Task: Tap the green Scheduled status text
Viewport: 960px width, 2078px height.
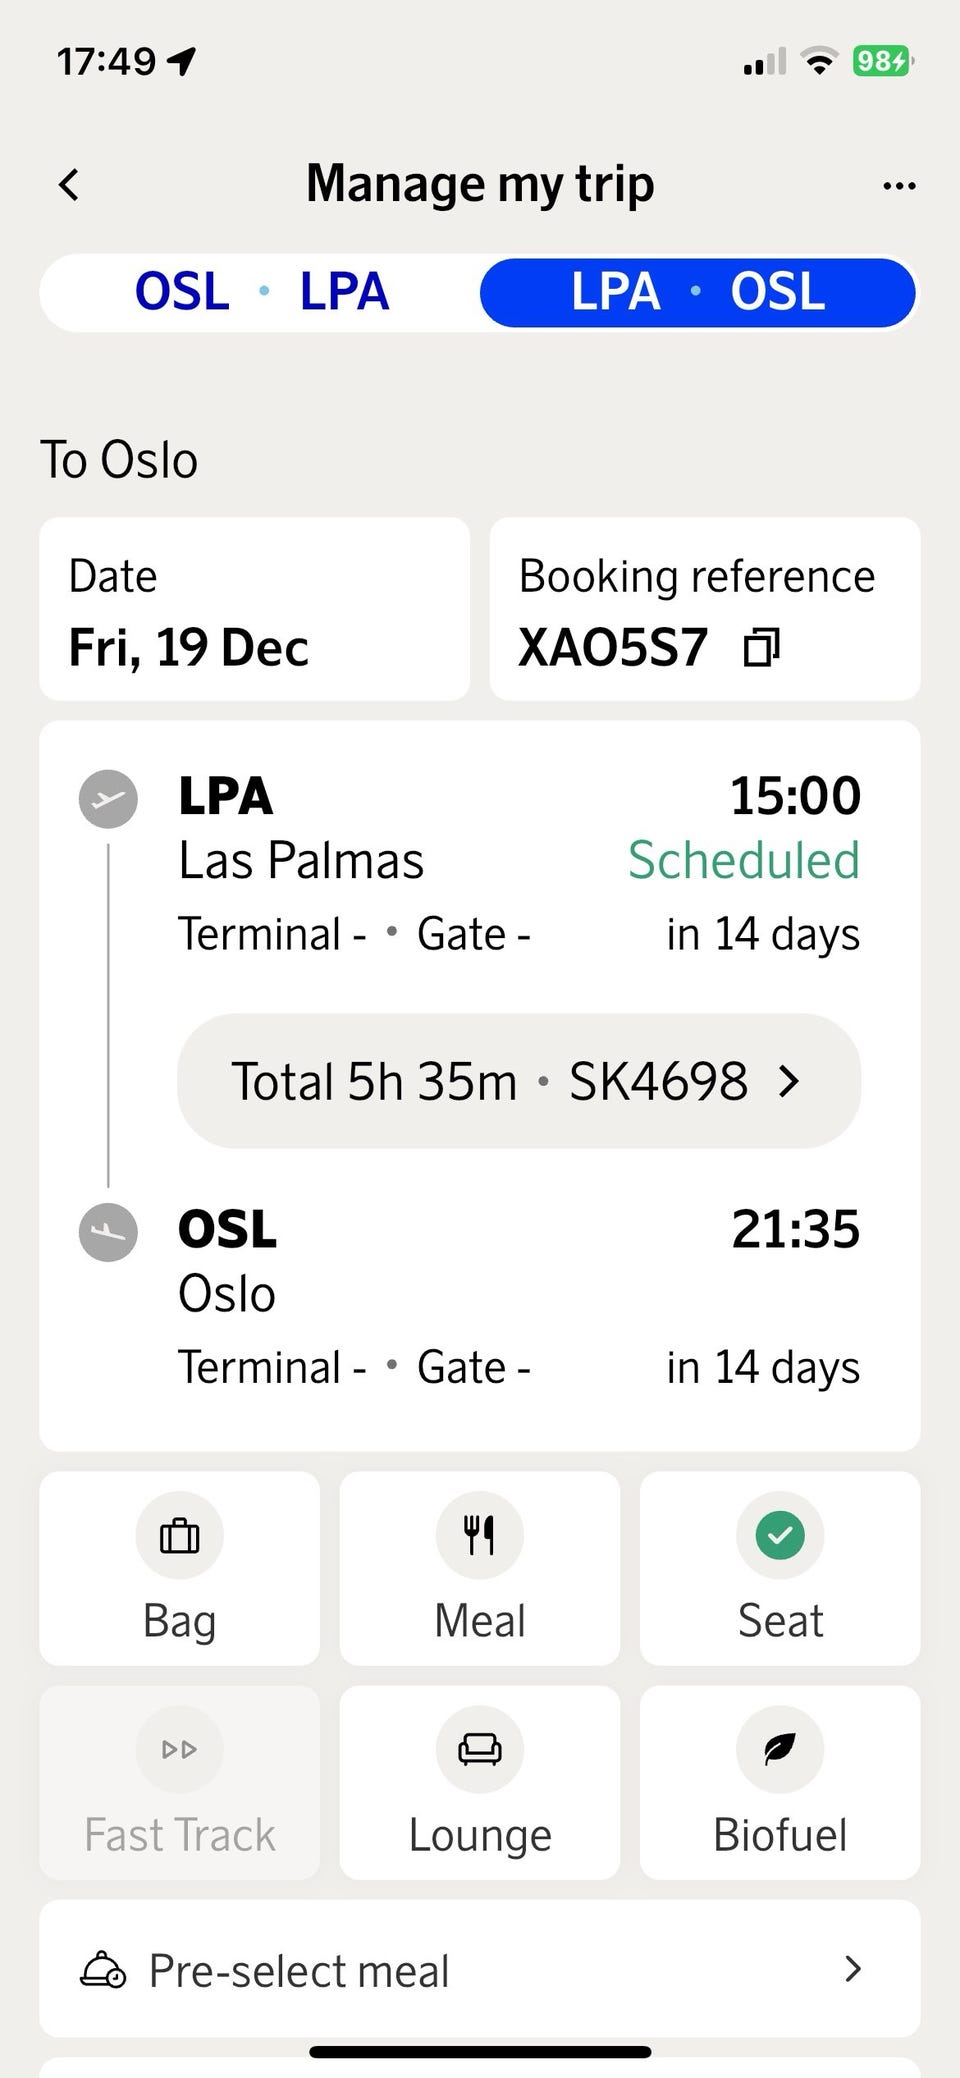Action: coord(743,860)
